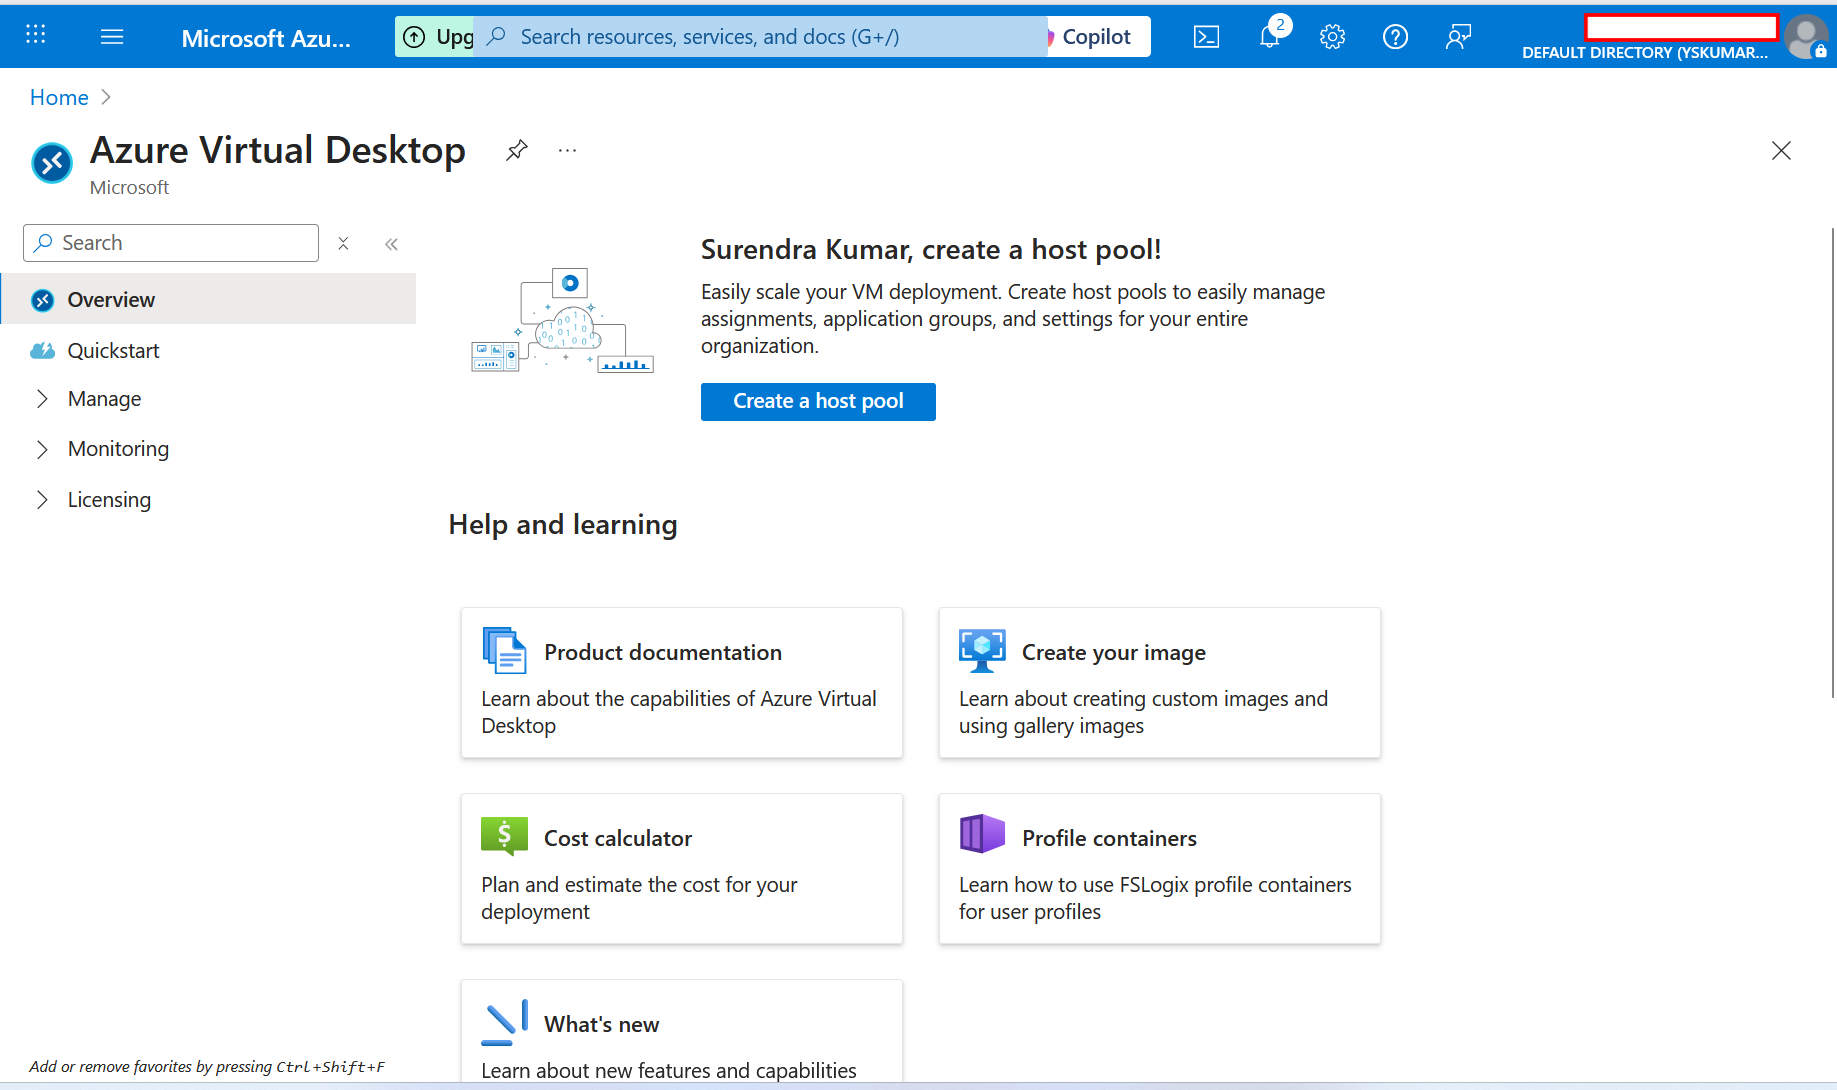The height and width of the screenshot is (1090, 1837).
Task: Click the sidebar search field
Action: (170, 242)
